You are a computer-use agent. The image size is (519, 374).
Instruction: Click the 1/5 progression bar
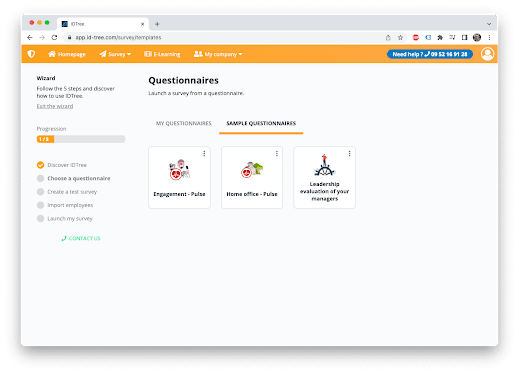coord(81,139)
